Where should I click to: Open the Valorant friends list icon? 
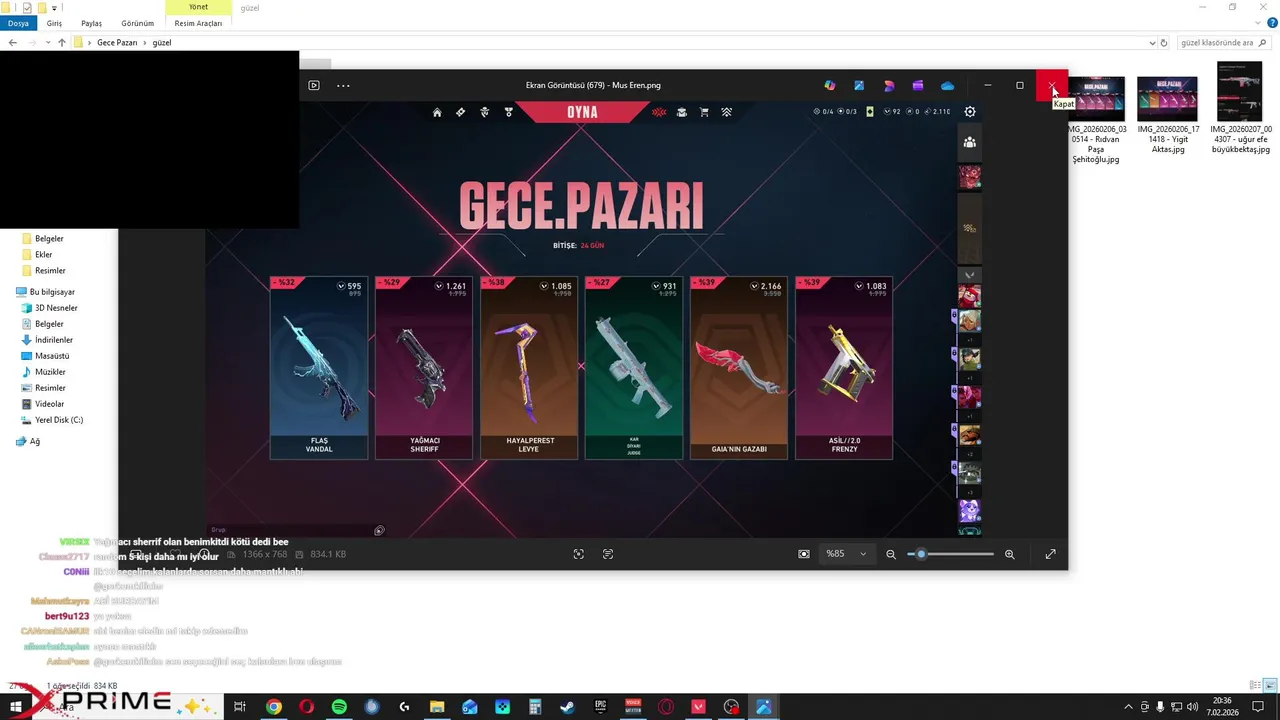pos(969,142)
